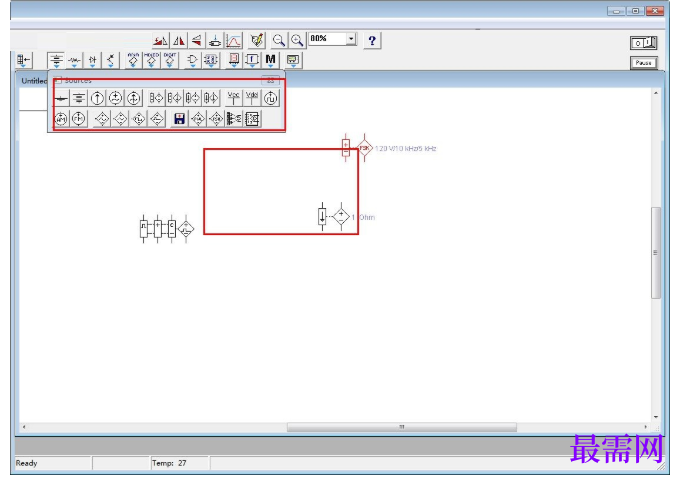Select the blue floppy-disk source icon
The height and width of the screenshot is (480, 682).
tap(179, 119)
